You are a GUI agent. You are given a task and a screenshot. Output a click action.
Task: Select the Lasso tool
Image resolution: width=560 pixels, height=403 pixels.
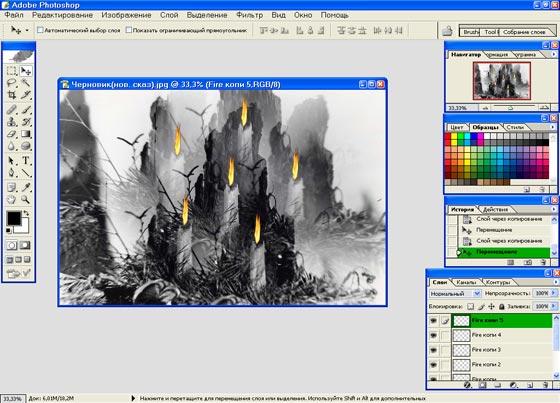click(11, 83)
